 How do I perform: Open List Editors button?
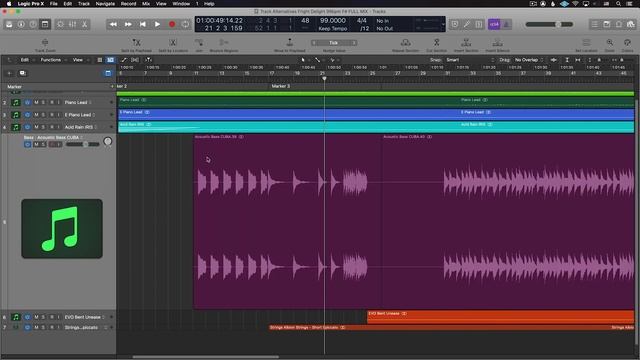click(x=595, y=24)
